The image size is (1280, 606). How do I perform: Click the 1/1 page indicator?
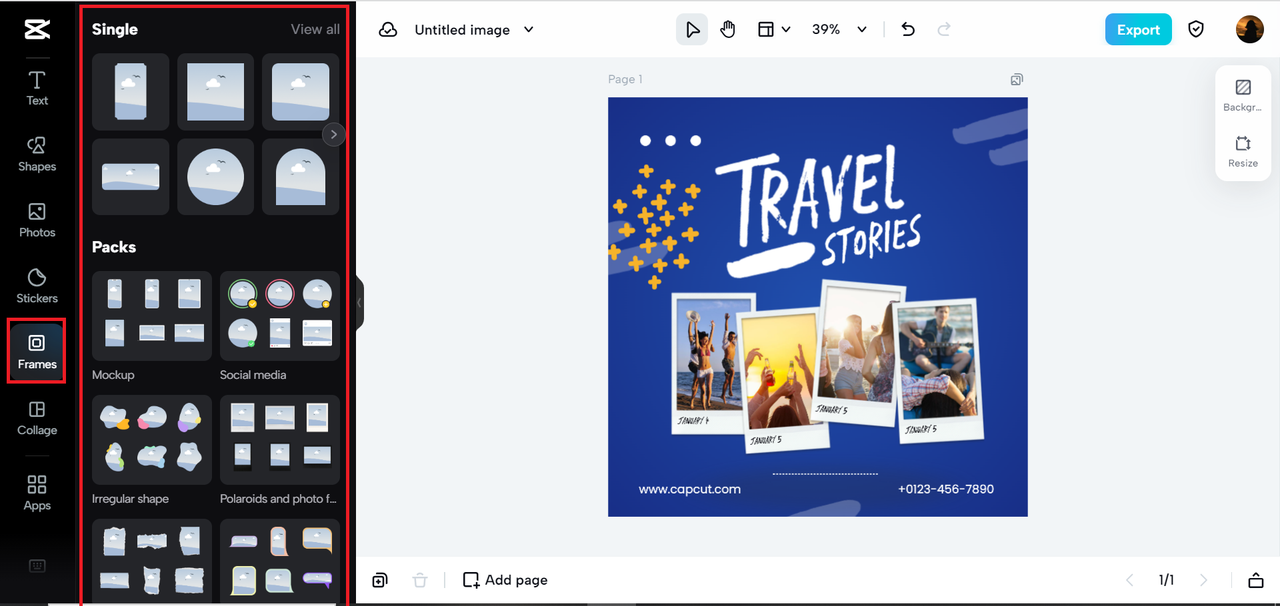[x=1167, y=580]
